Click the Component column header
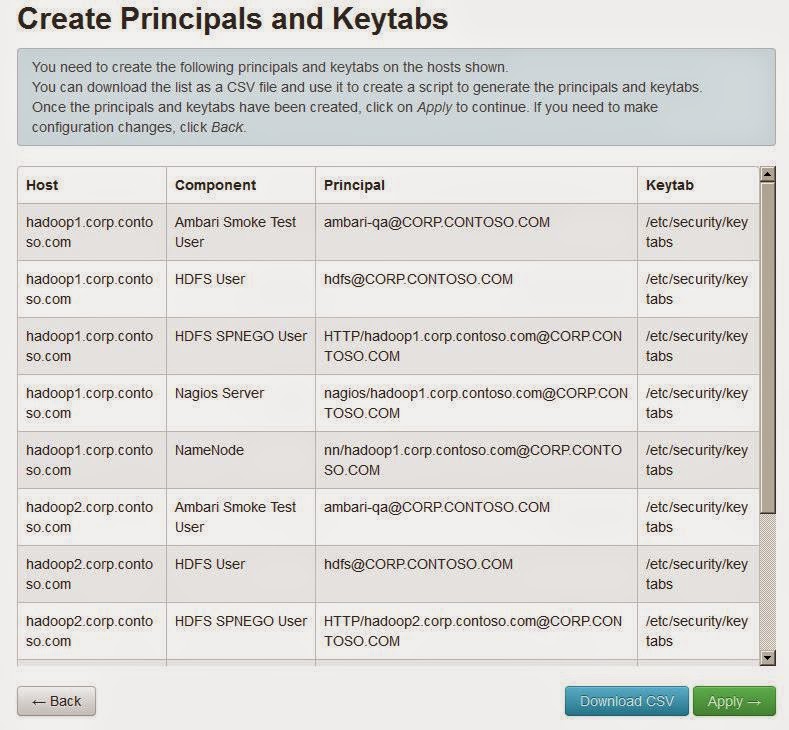The height and width of the screenshot is (730, 789). [x=215, y=185]
